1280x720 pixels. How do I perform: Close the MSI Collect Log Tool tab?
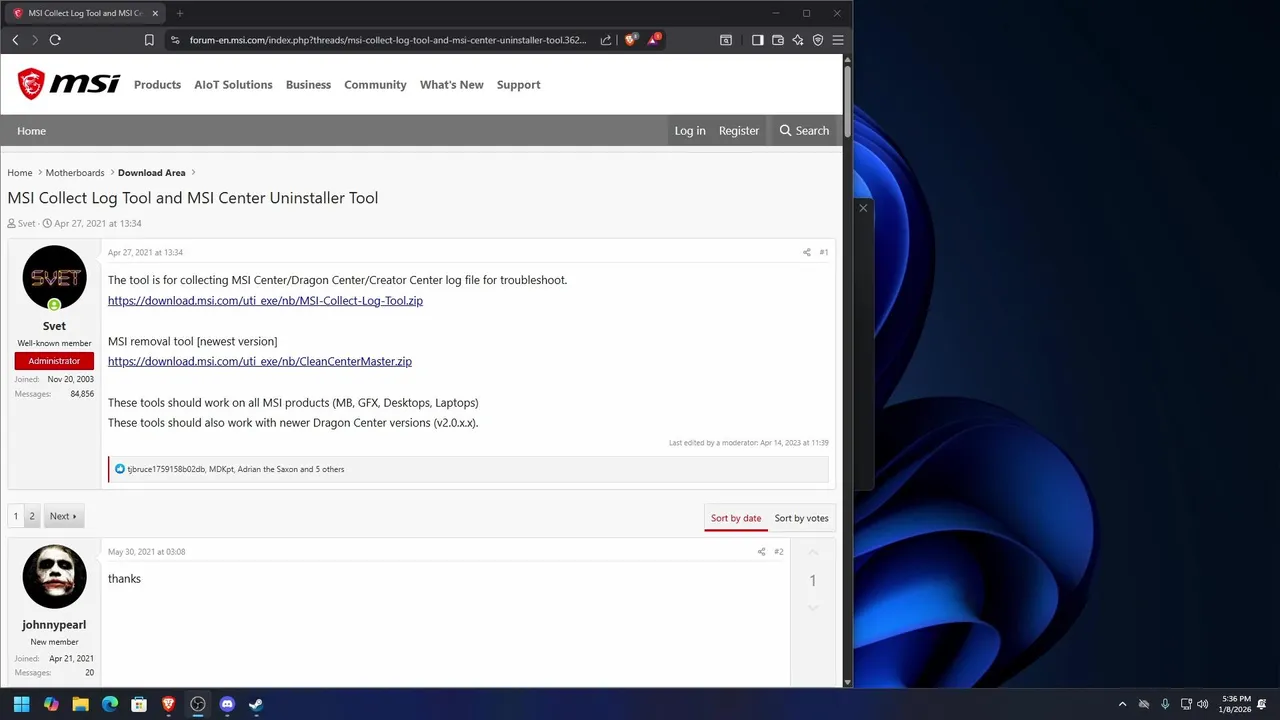click(x=155, y=13)
